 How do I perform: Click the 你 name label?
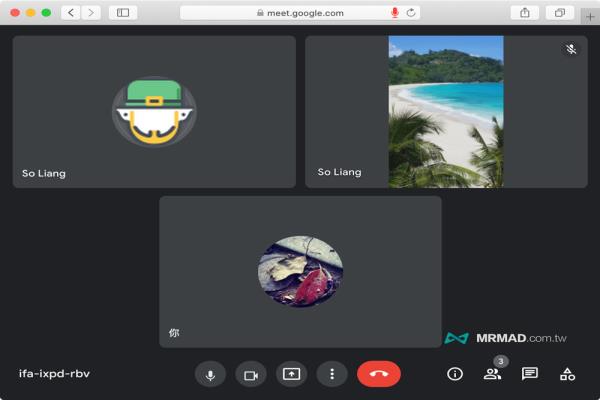(x=174, y=333)
